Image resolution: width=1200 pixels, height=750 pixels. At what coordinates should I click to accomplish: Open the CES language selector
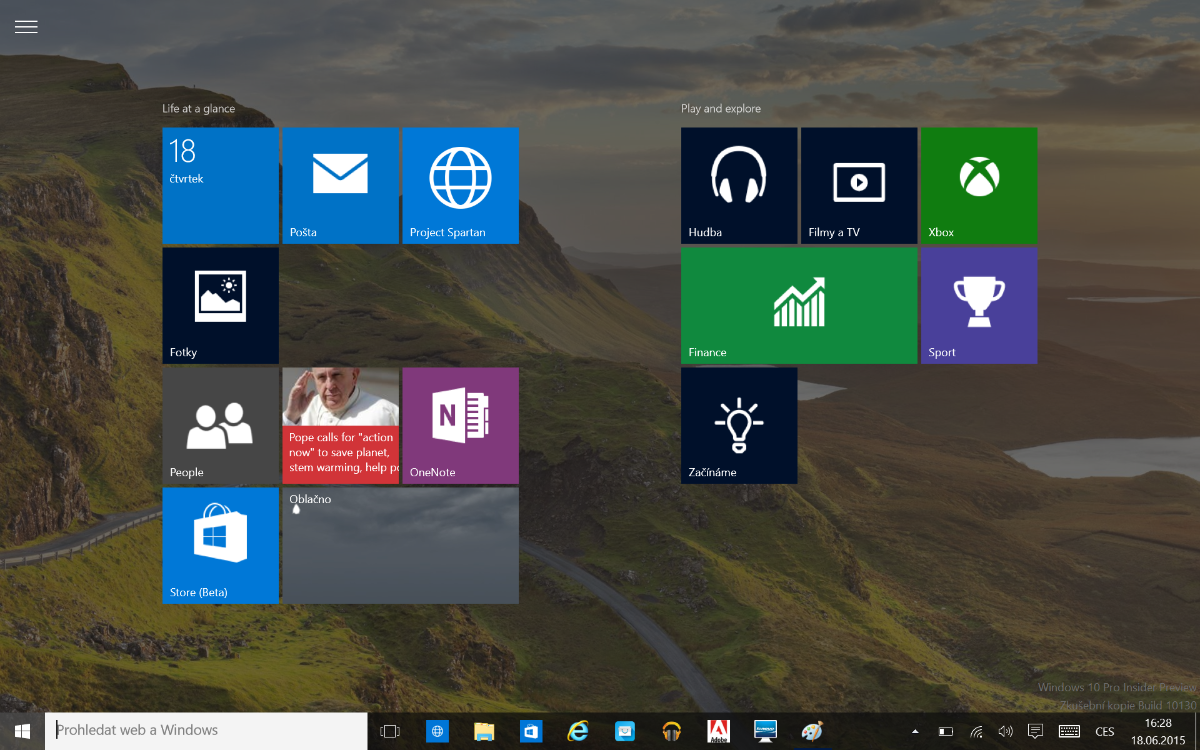coord(1105,731)
